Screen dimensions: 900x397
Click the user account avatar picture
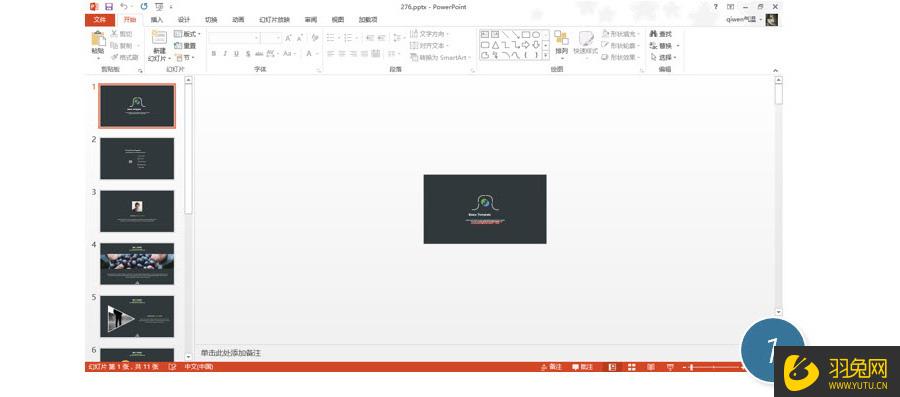[x=772, y=20]
